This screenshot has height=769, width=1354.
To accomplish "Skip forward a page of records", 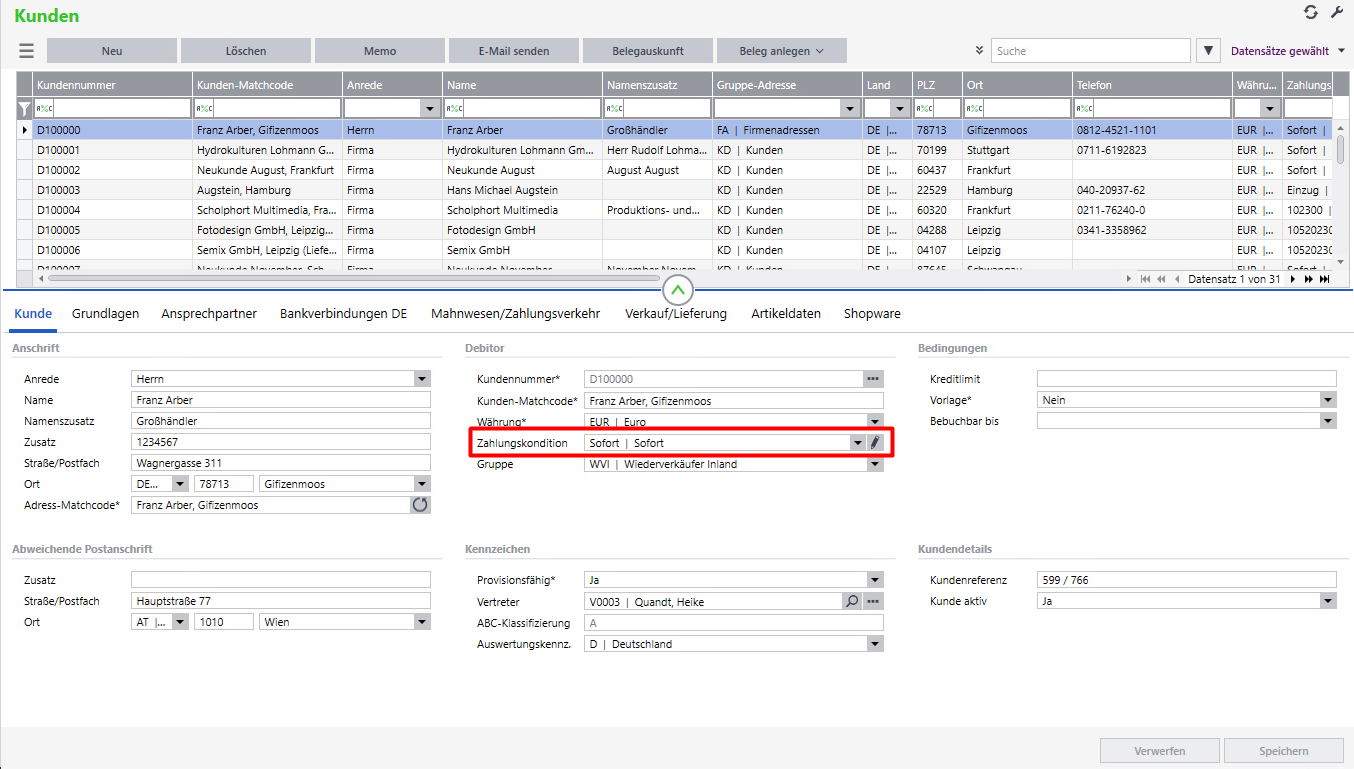I will tap(1308, 279).
